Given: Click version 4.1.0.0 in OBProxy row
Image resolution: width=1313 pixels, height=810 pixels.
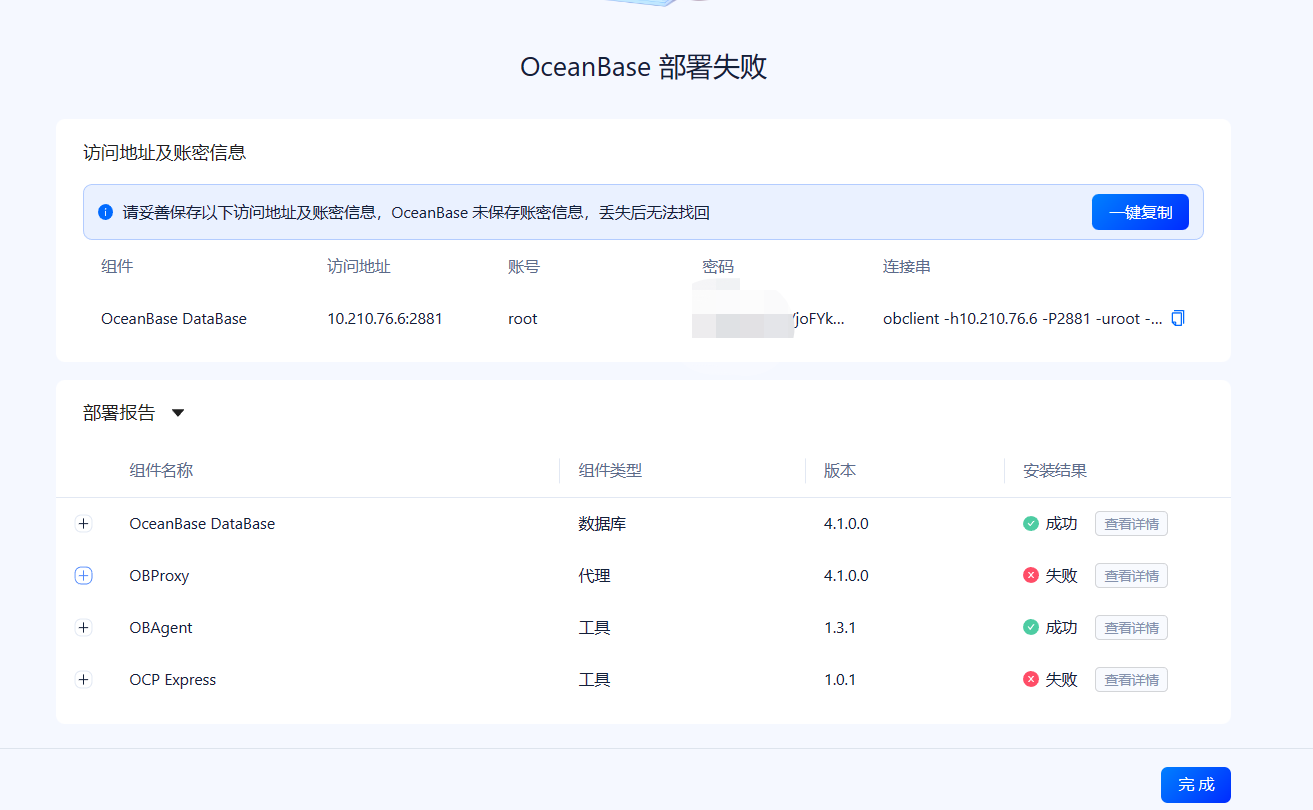Looking at the screenshot, I should [846, 576].
